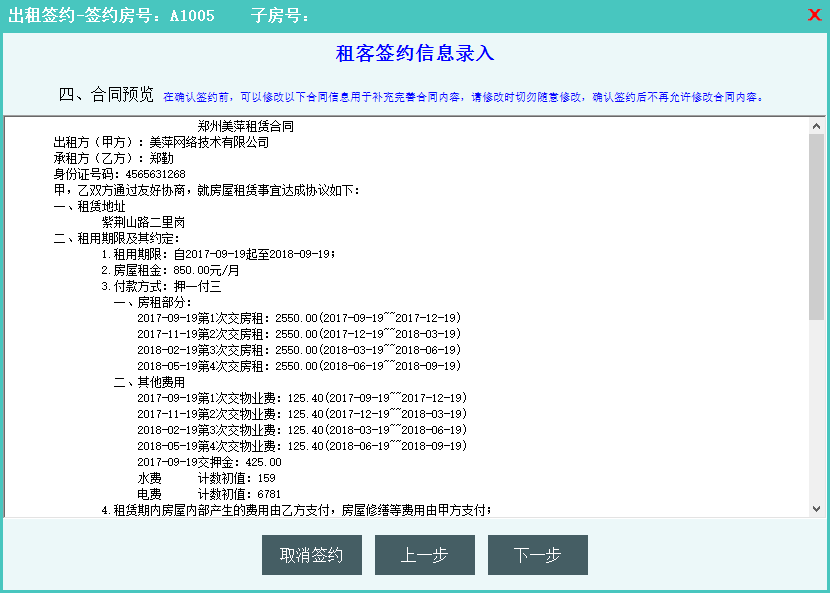This screenshot has width=830, height=593.
Task: Click the address line 紫荆山路二里岗
Action: click(x=143, y=222)
